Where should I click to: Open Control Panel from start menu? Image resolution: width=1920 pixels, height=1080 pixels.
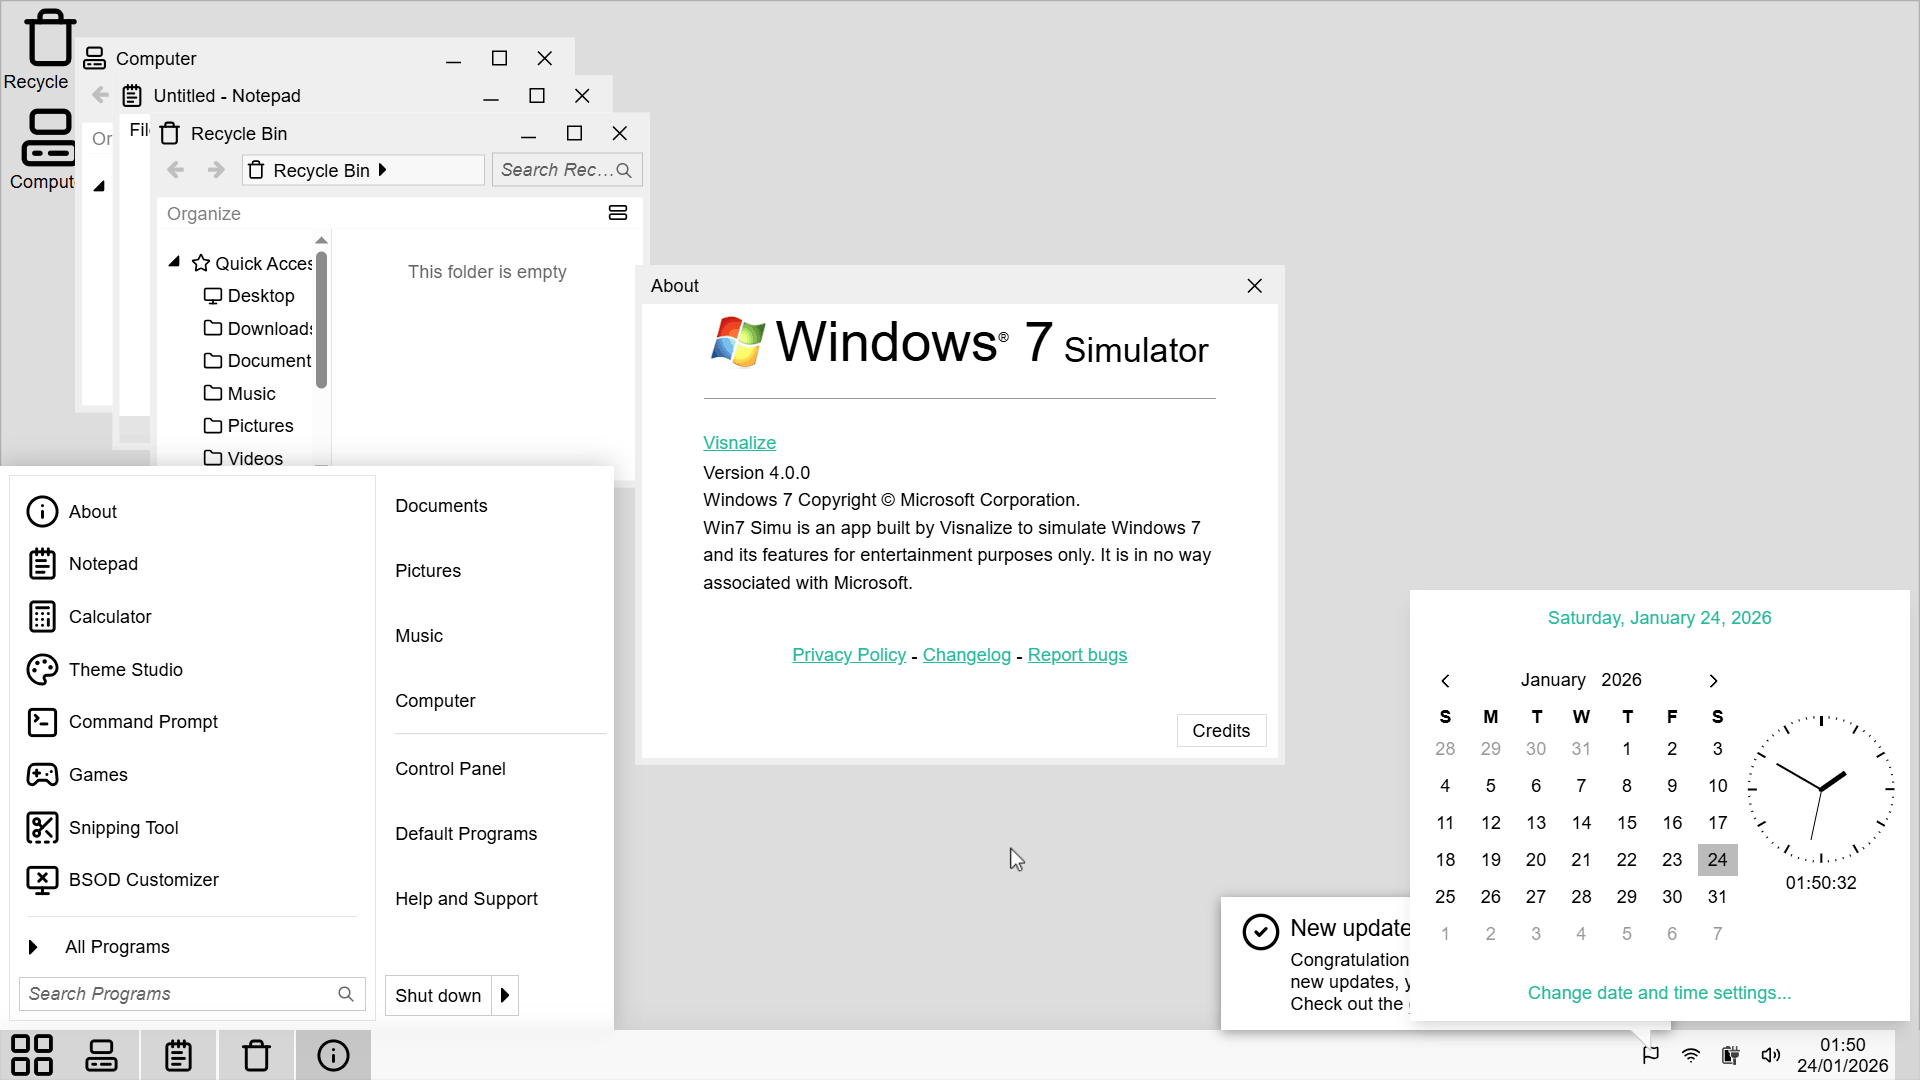click(450, 769)
